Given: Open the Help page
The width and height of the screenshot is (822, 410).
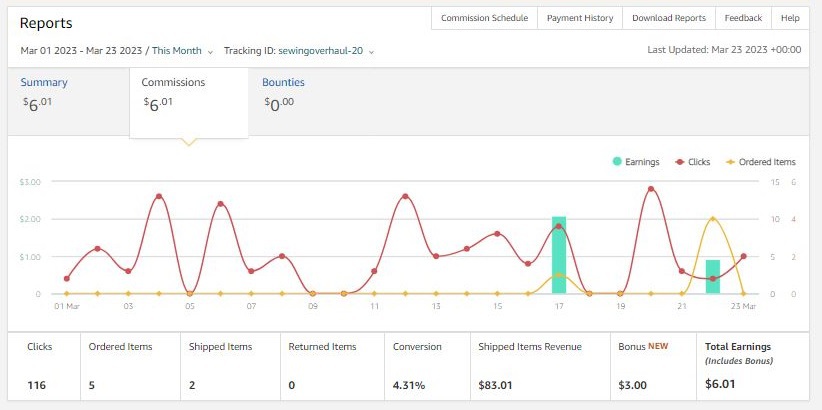Looking at the screenshot, I should point(790,18).
